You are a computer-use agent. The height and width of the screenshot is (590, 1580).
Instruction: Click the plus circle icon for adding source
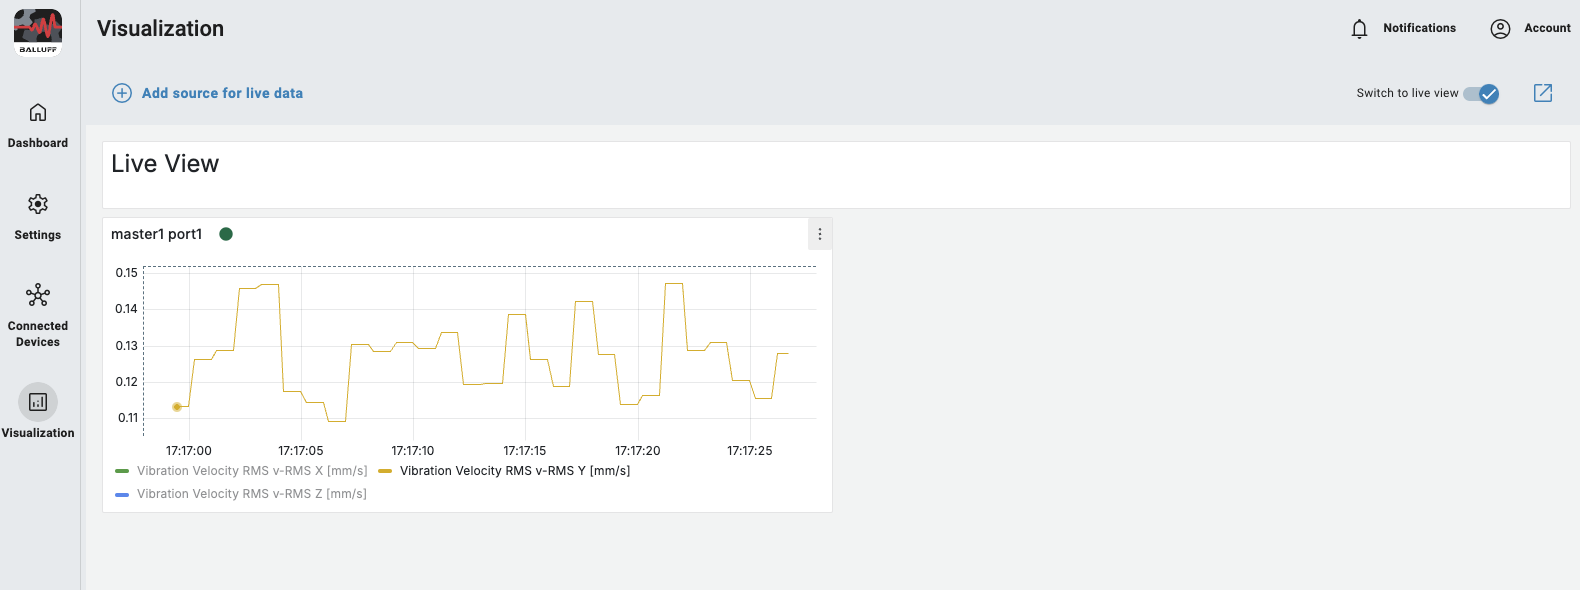coord(122,93)
